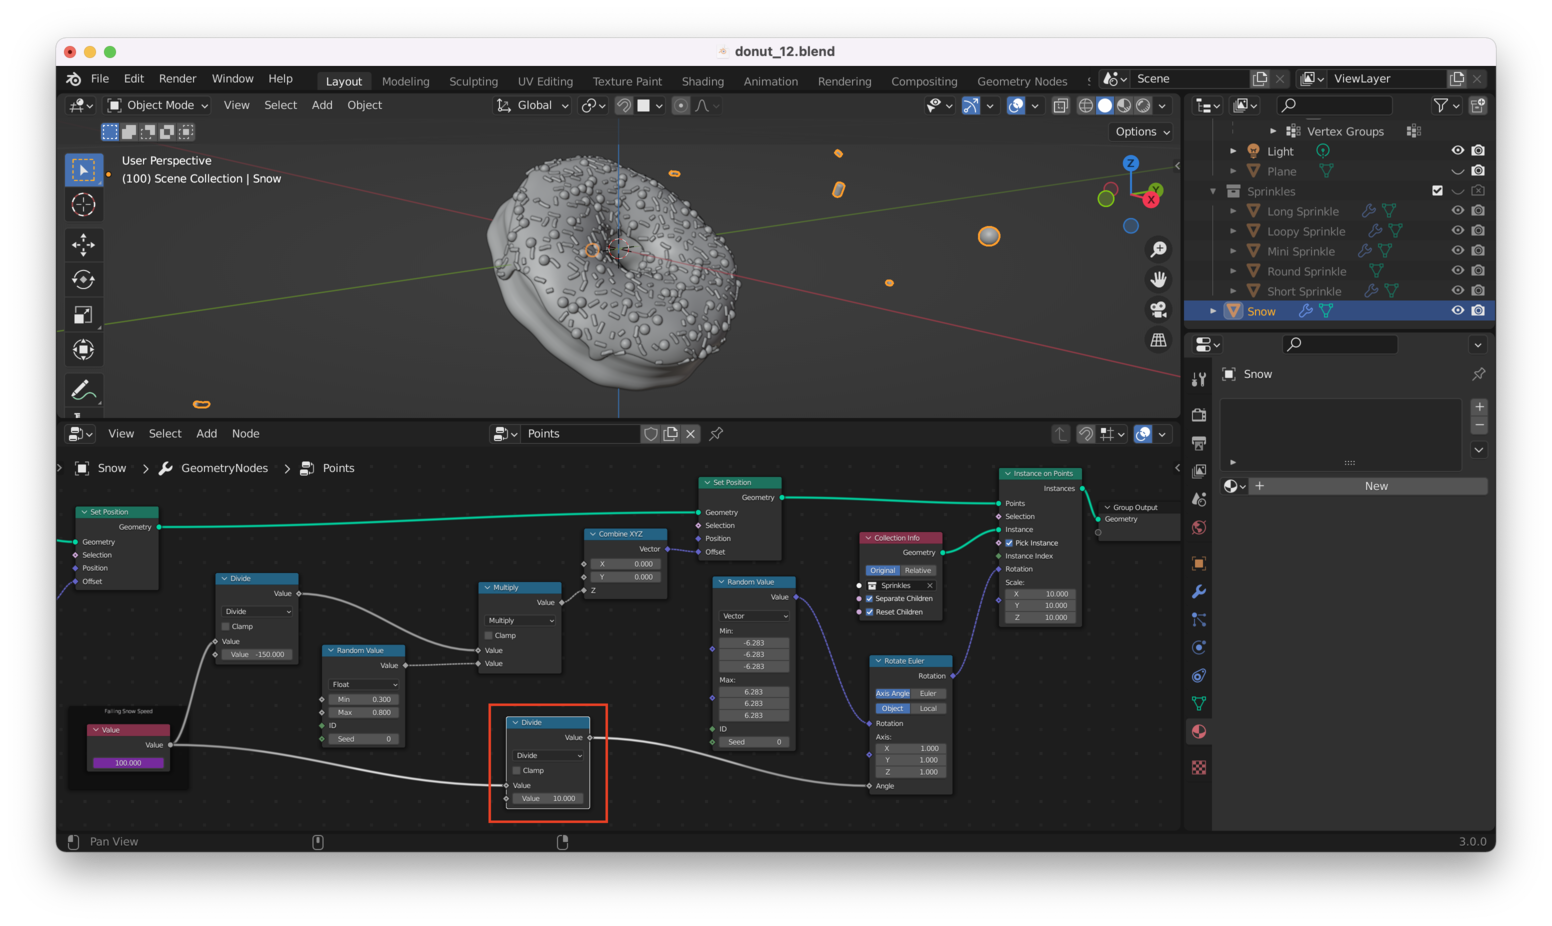The image size is (1552, 926).
Task: Pick the Annotate pencil tool
Action: tap(83, 390)
